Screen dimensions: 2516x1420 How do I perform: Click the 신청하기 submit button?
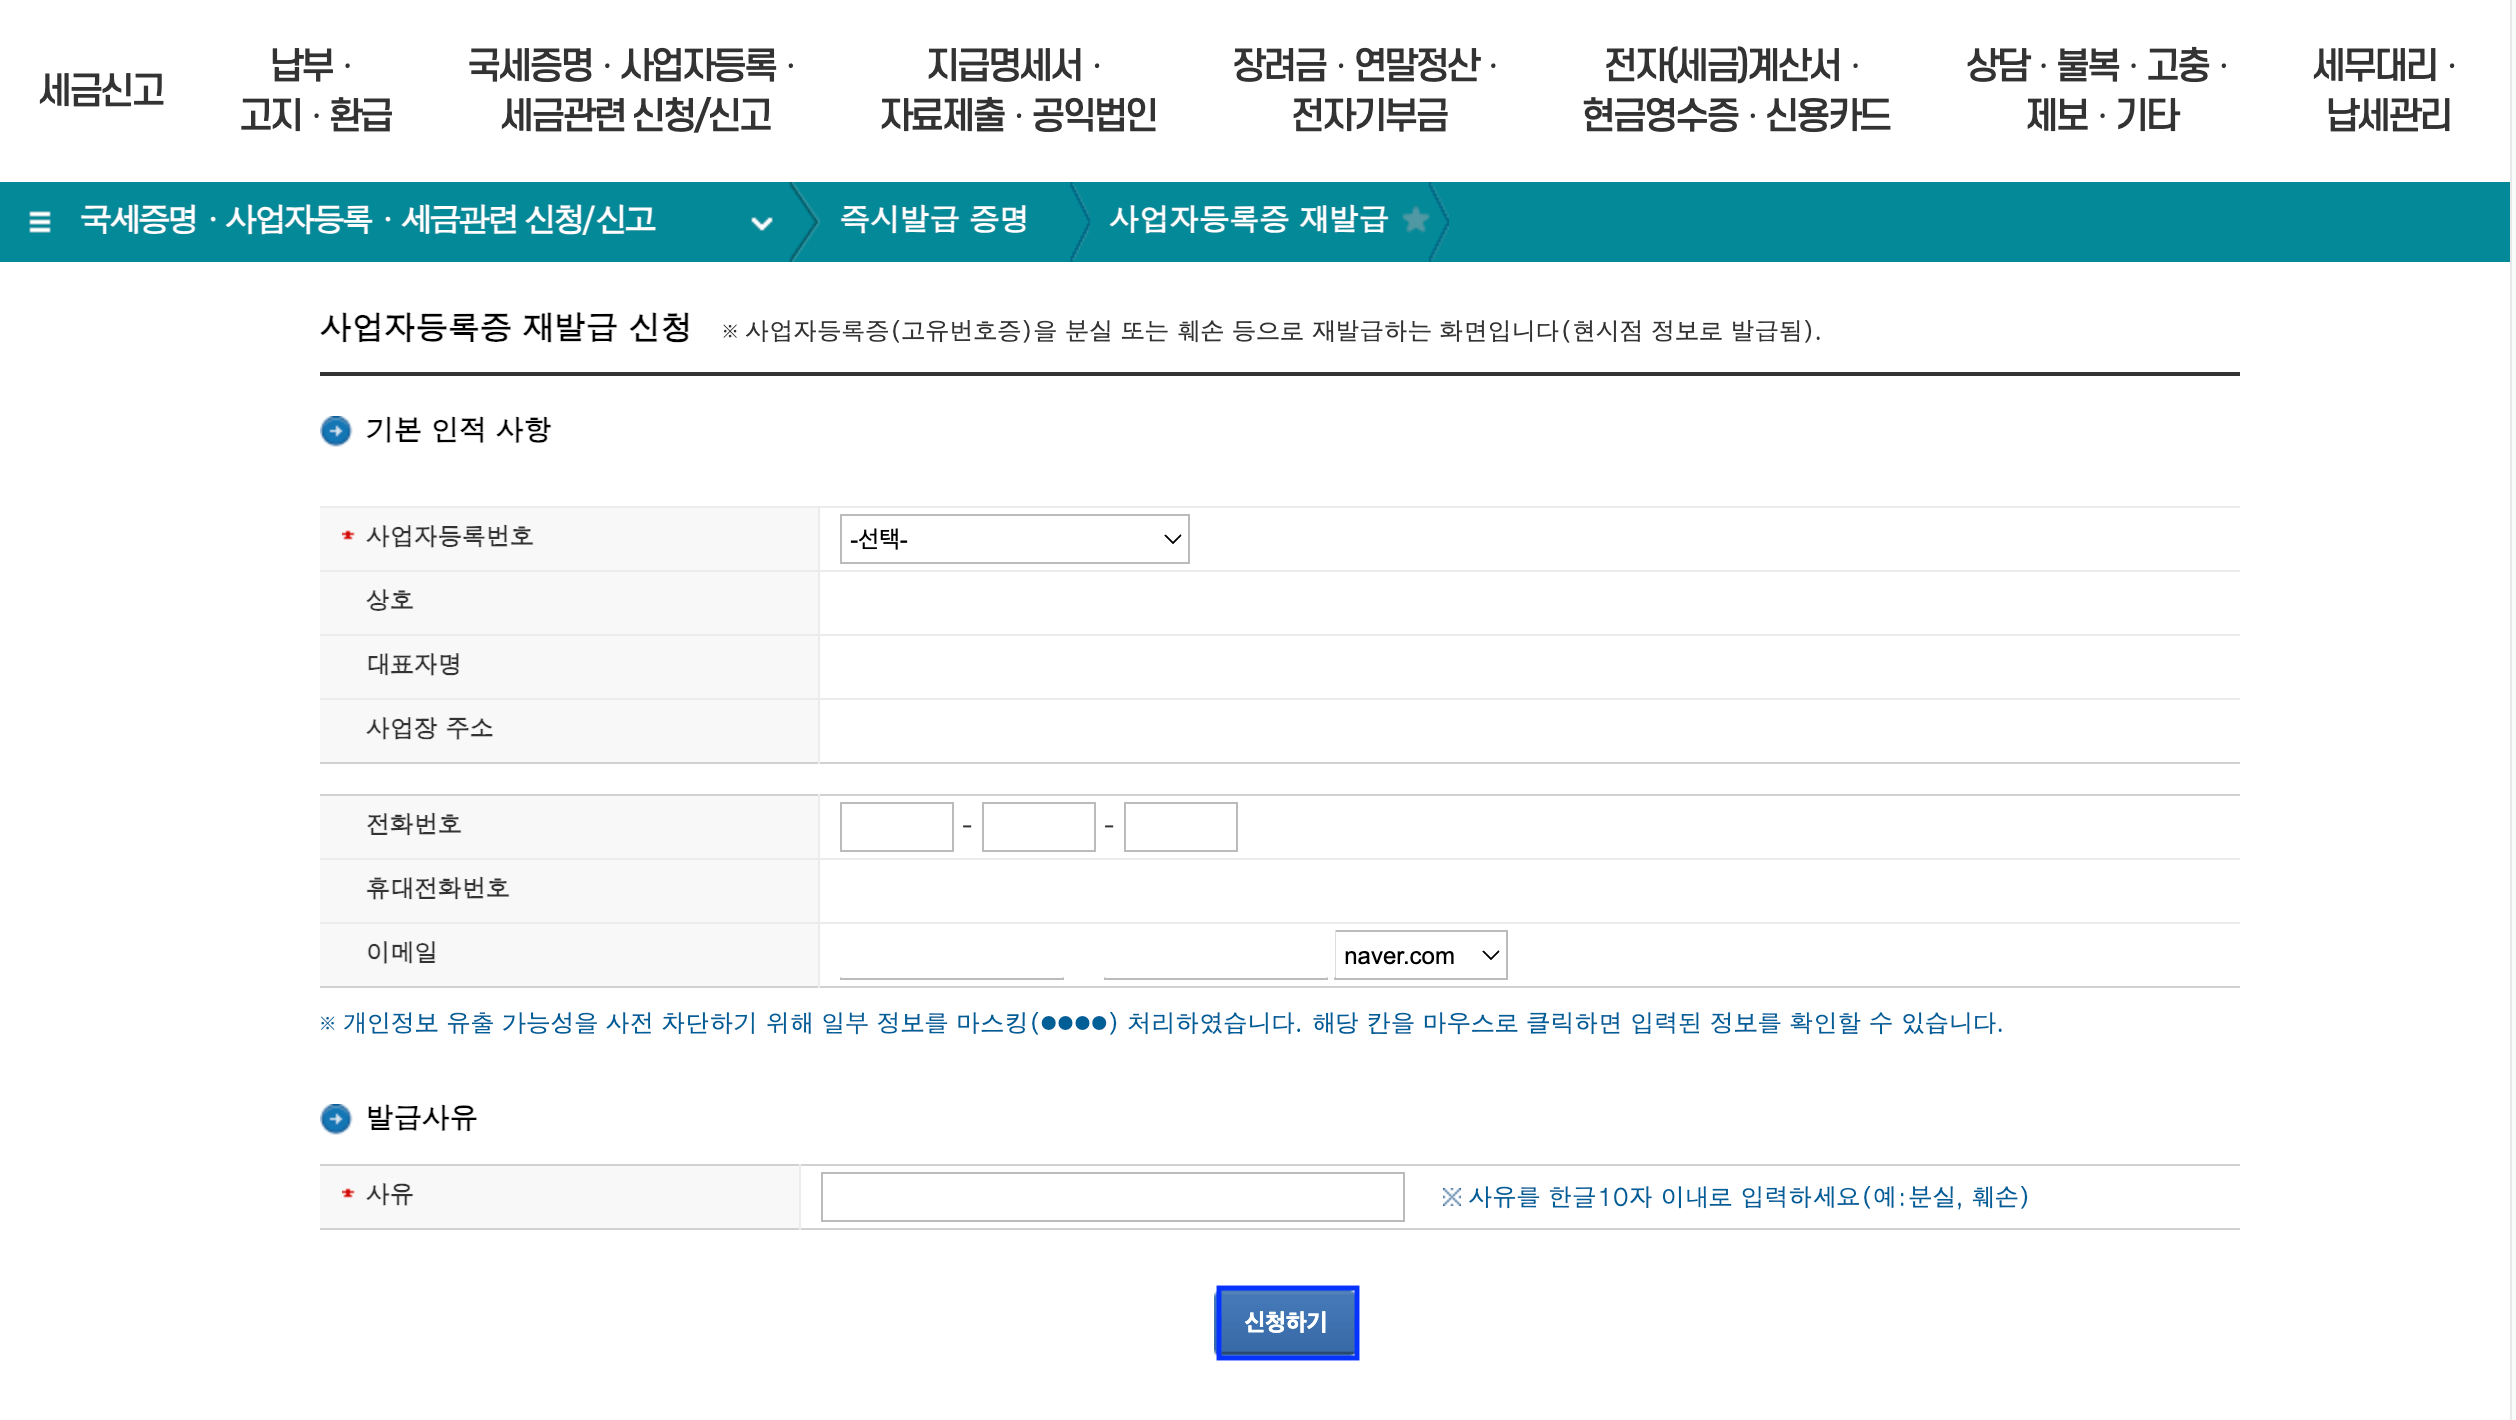click(1286, 1322)
